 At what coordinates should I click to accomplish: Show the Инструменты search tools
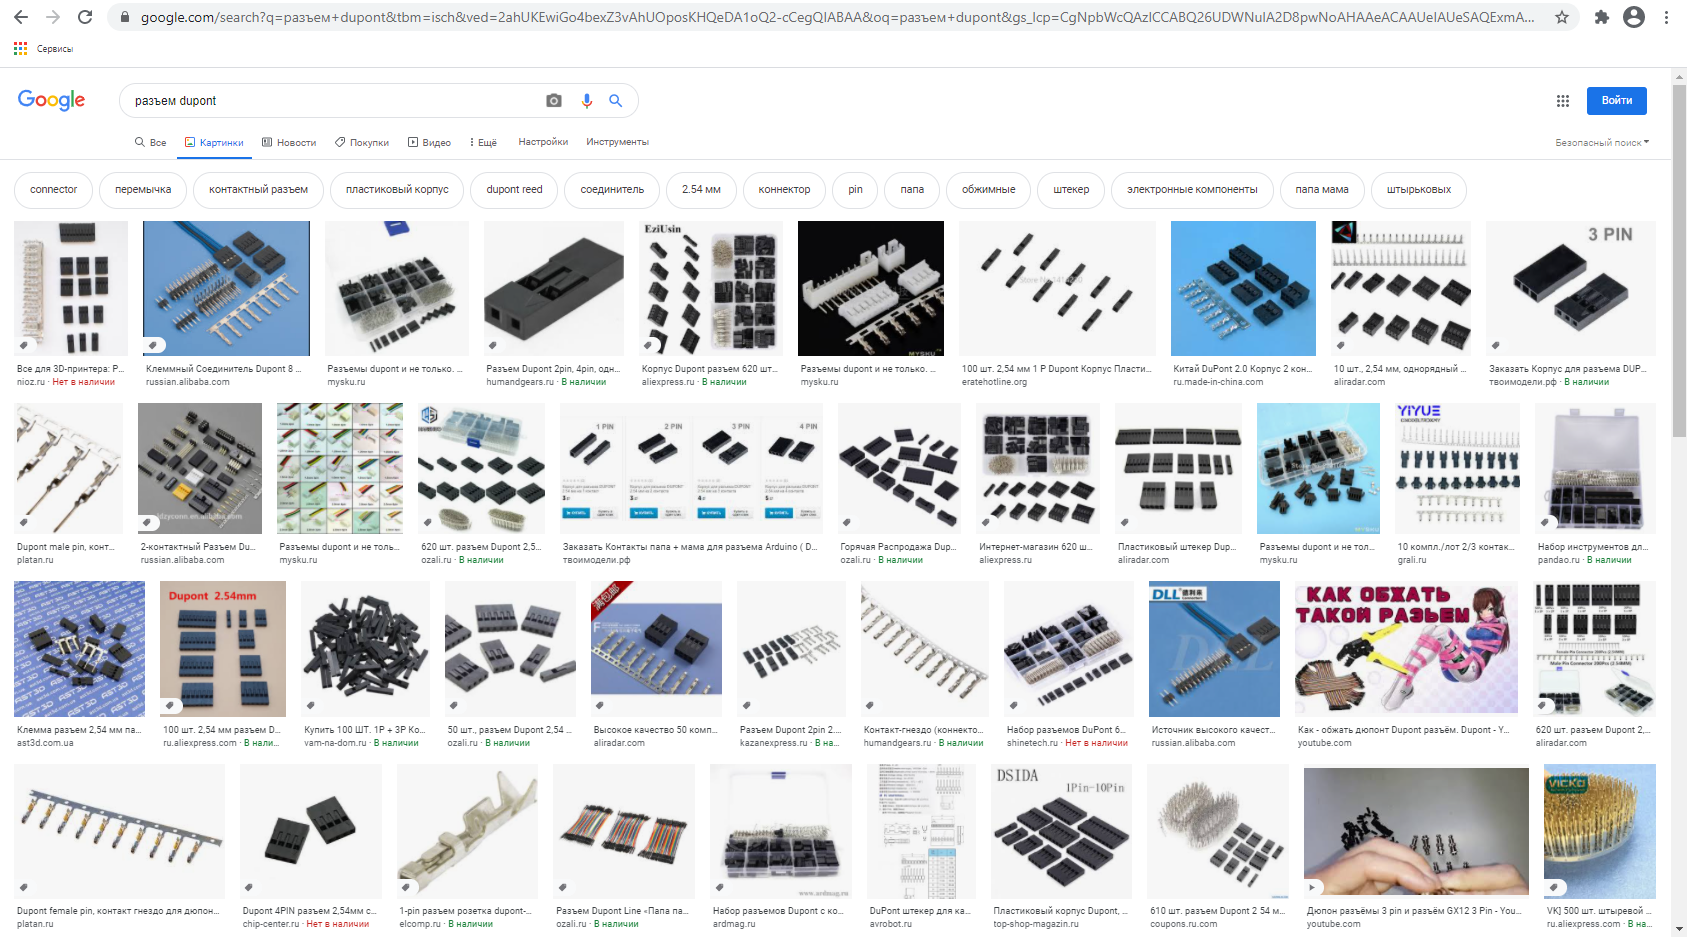tap(617, 142)
